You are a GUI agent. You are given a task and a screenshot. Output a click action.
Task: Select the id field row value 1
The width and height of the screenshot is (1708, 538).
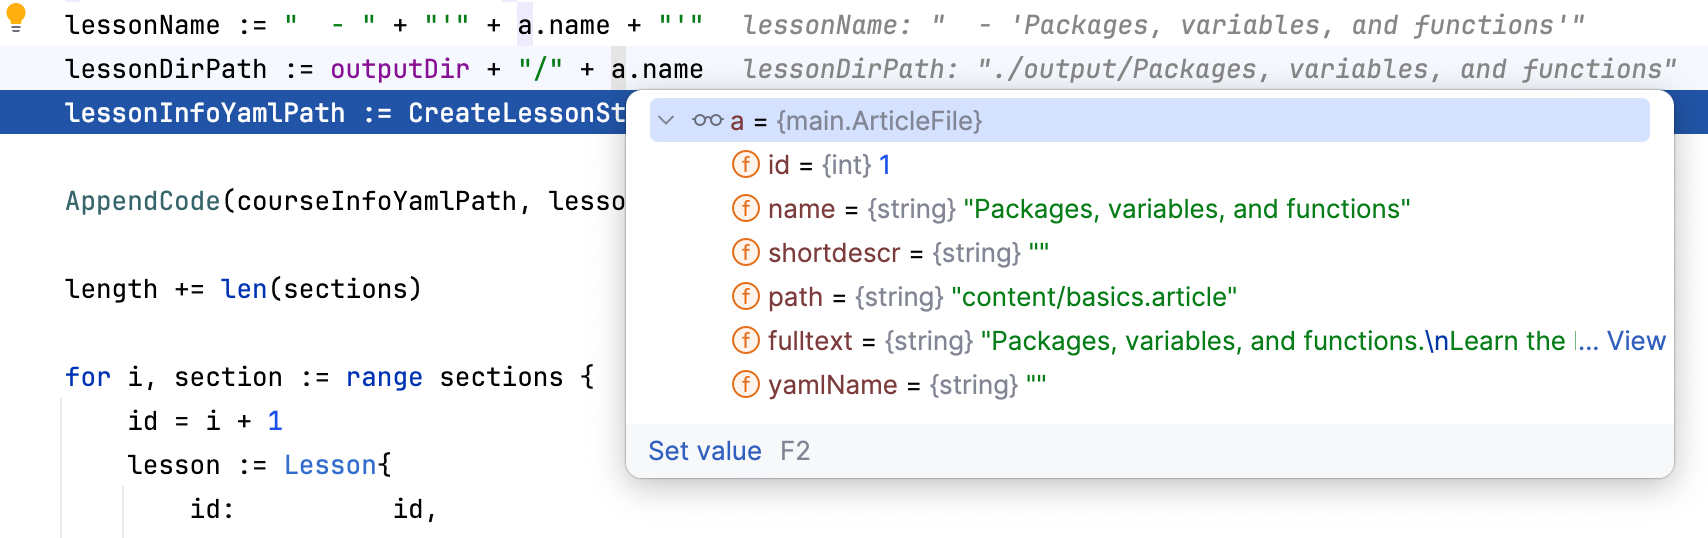(x=884, y=165)
